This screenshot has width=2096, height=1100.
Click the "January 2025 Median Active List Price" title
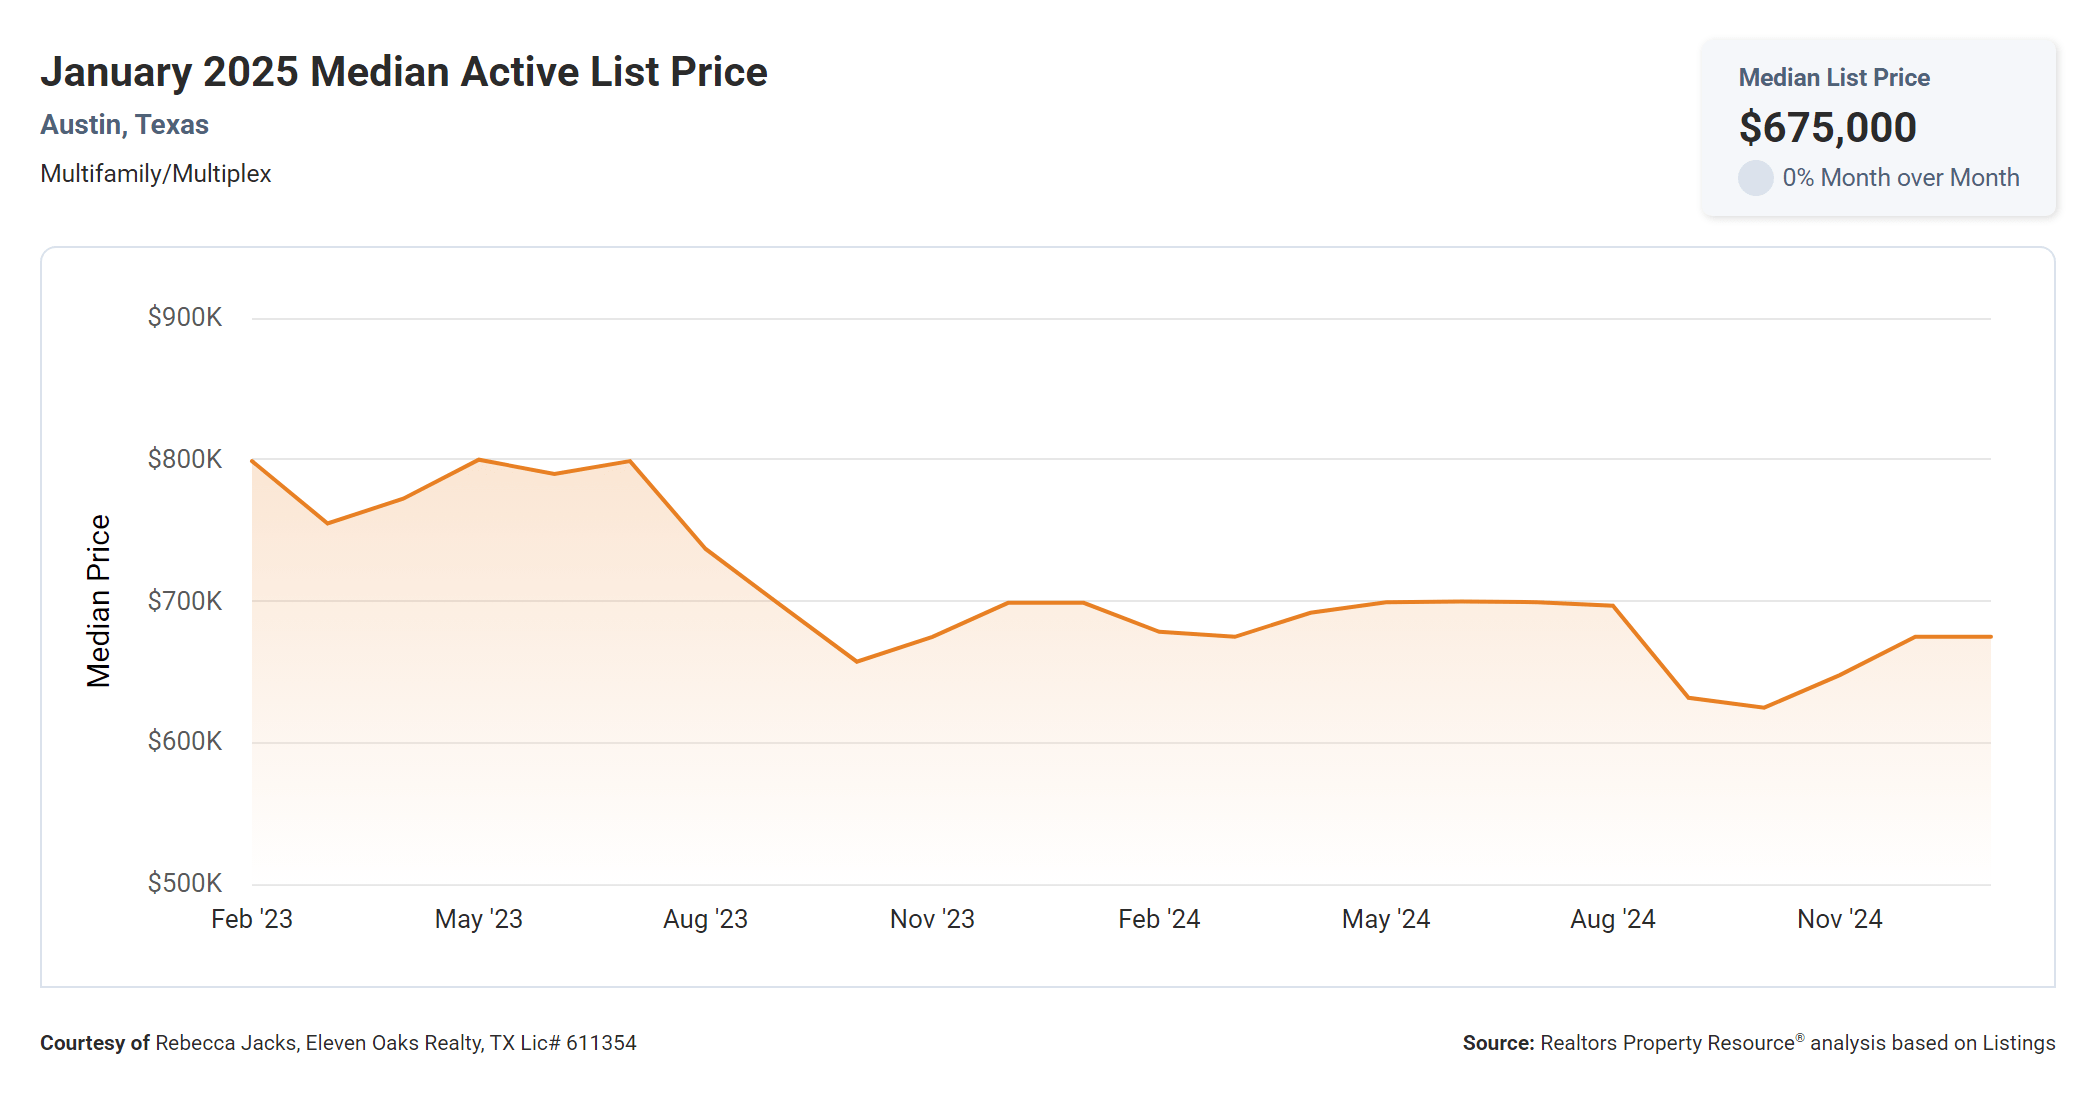coord(404,72)
